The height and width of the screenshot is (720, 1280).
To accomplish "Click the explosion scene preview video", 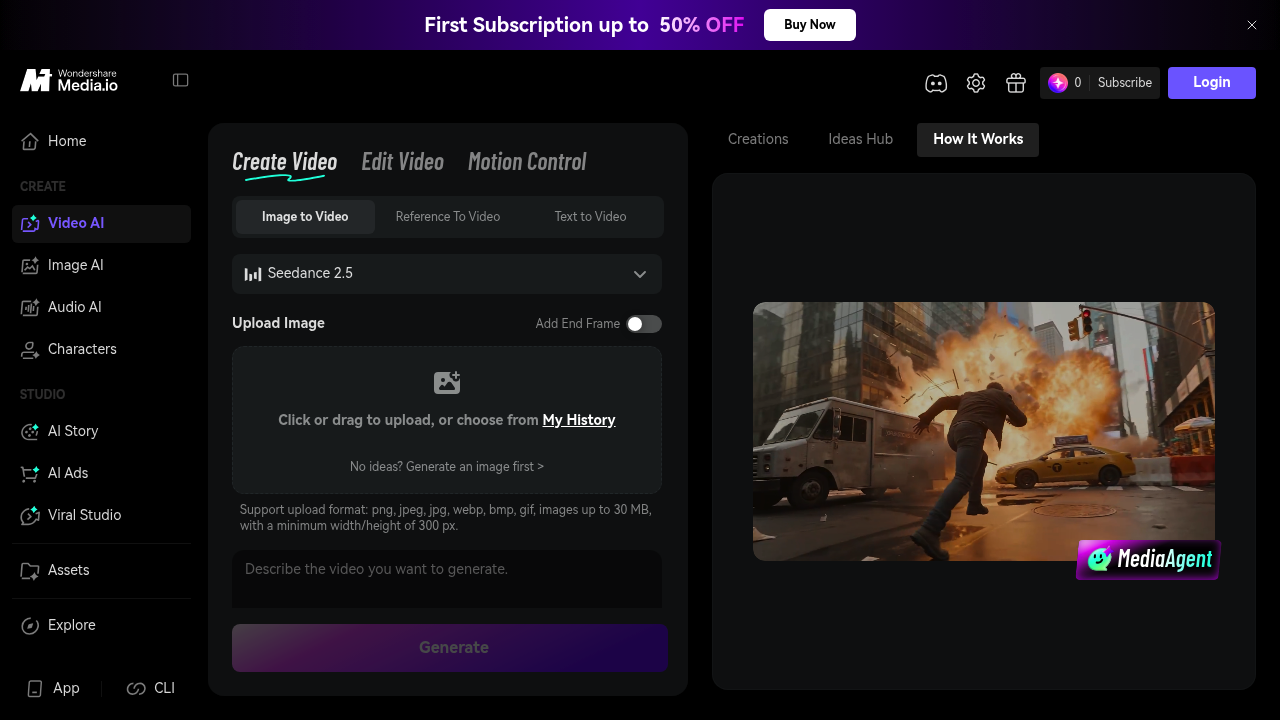I will point(984,431).
